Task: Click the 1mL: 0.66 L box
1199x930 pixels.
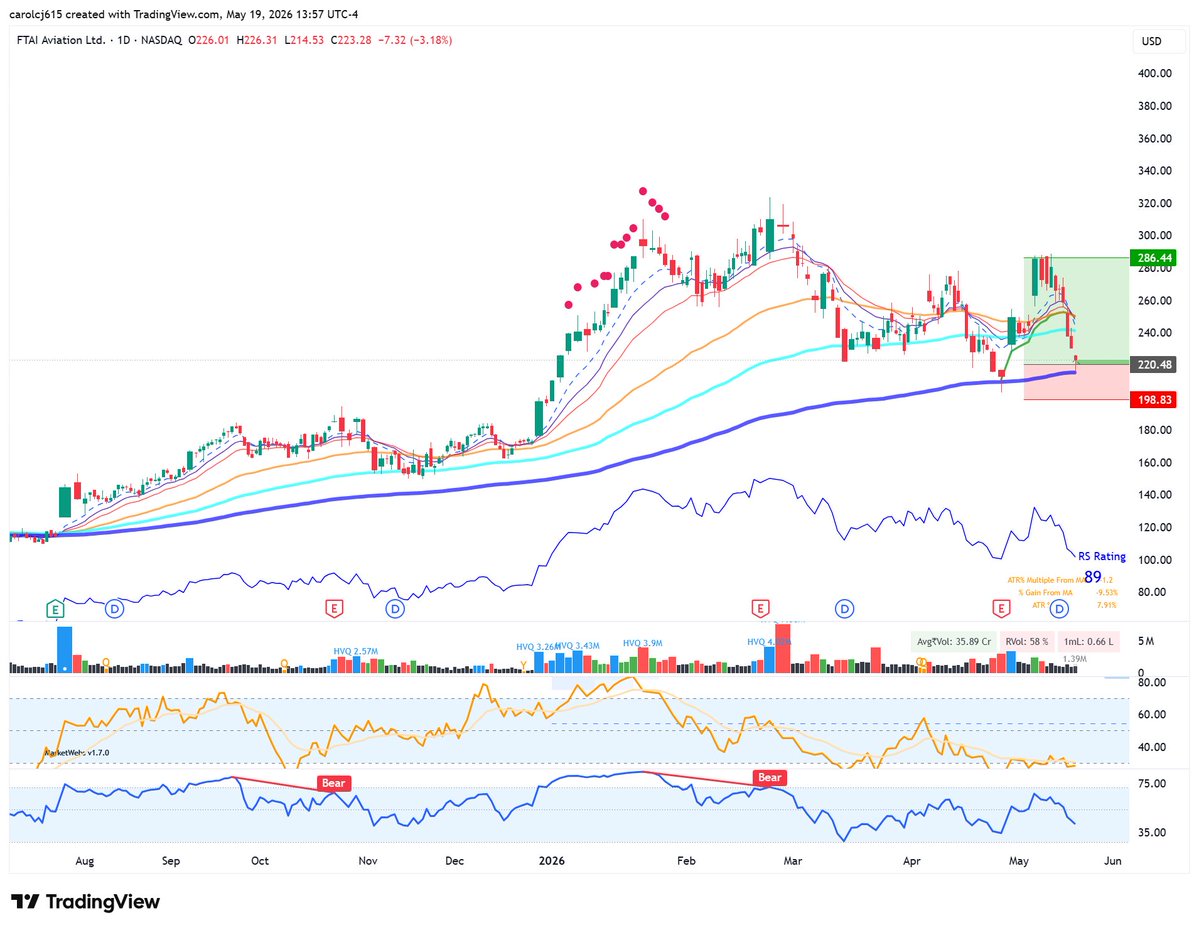Action: (x=1089, y=642)
